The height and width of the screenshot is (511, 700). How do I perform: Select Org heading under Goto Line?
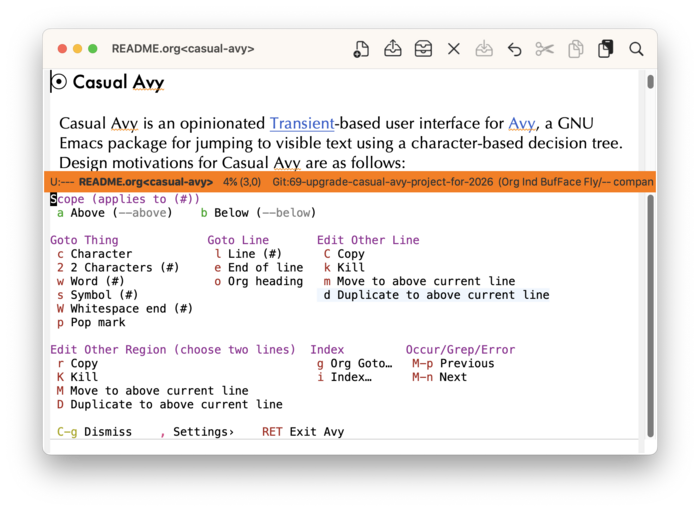(258, 282)
